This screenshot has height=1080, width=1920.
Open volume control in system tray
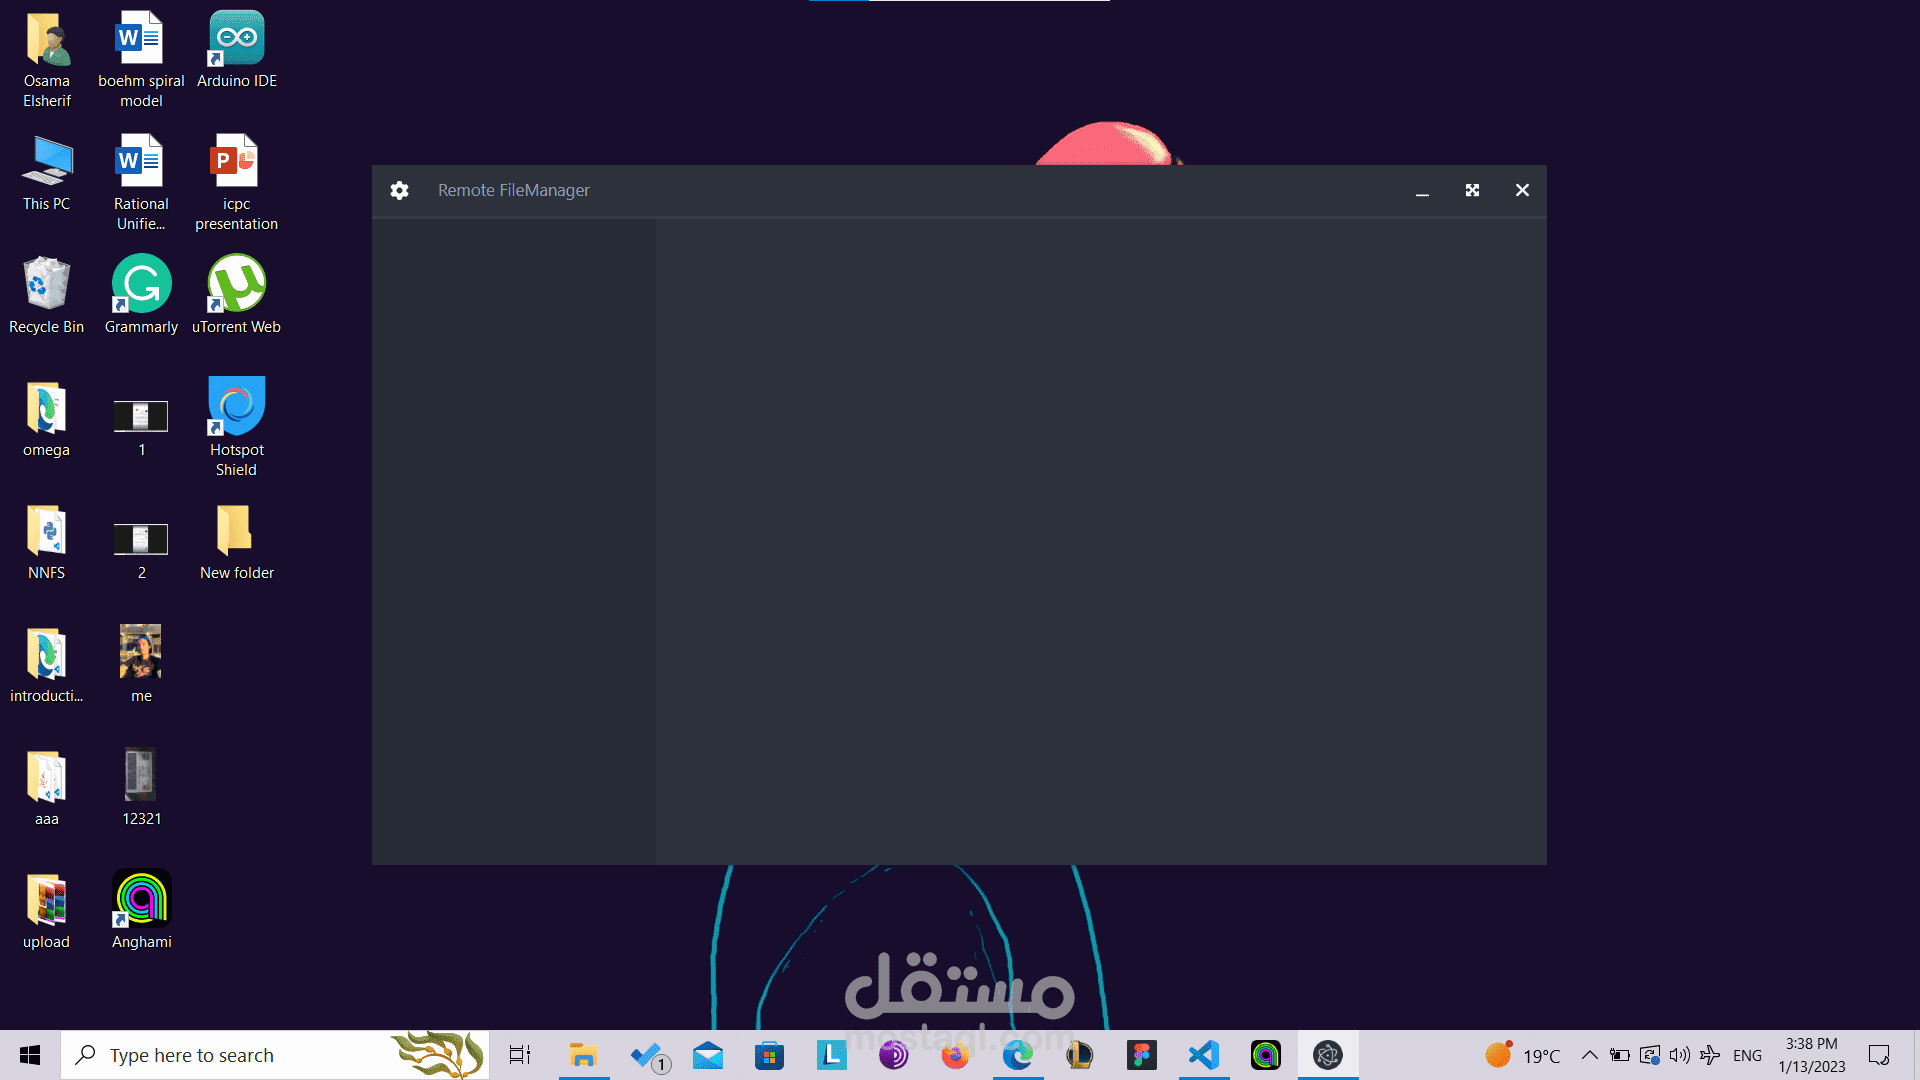click(1679, 1055)
